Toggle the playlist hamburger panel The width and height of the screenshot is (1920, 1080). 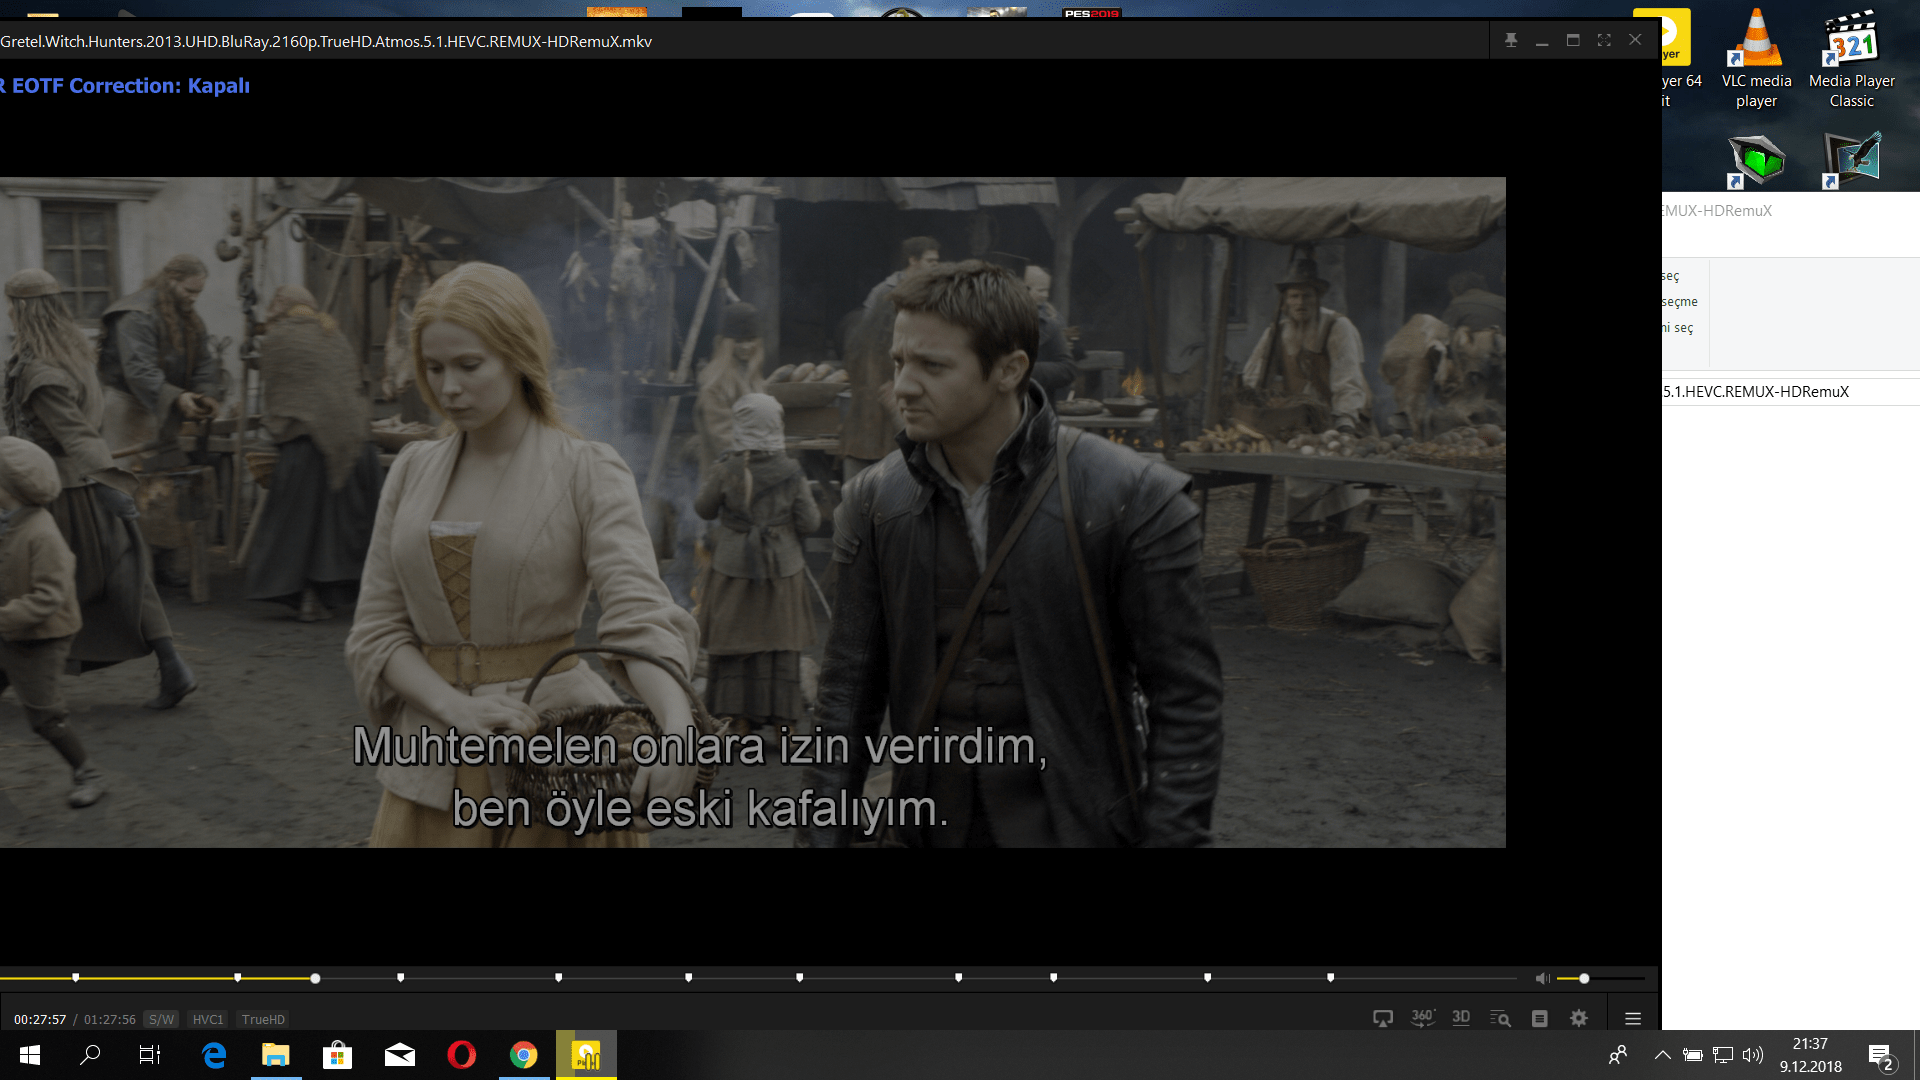[x=1633, y=1018]
